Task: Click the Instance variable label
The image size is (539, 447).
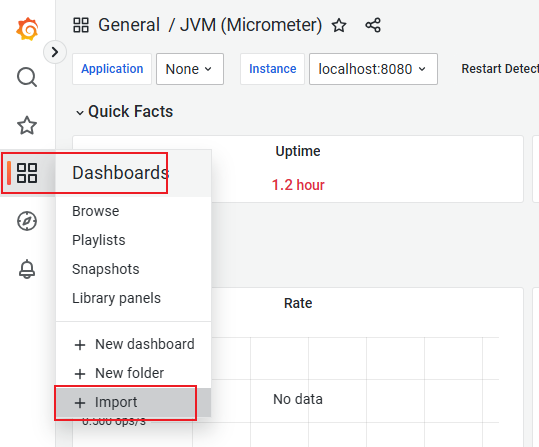Action: tap(273, 69)
